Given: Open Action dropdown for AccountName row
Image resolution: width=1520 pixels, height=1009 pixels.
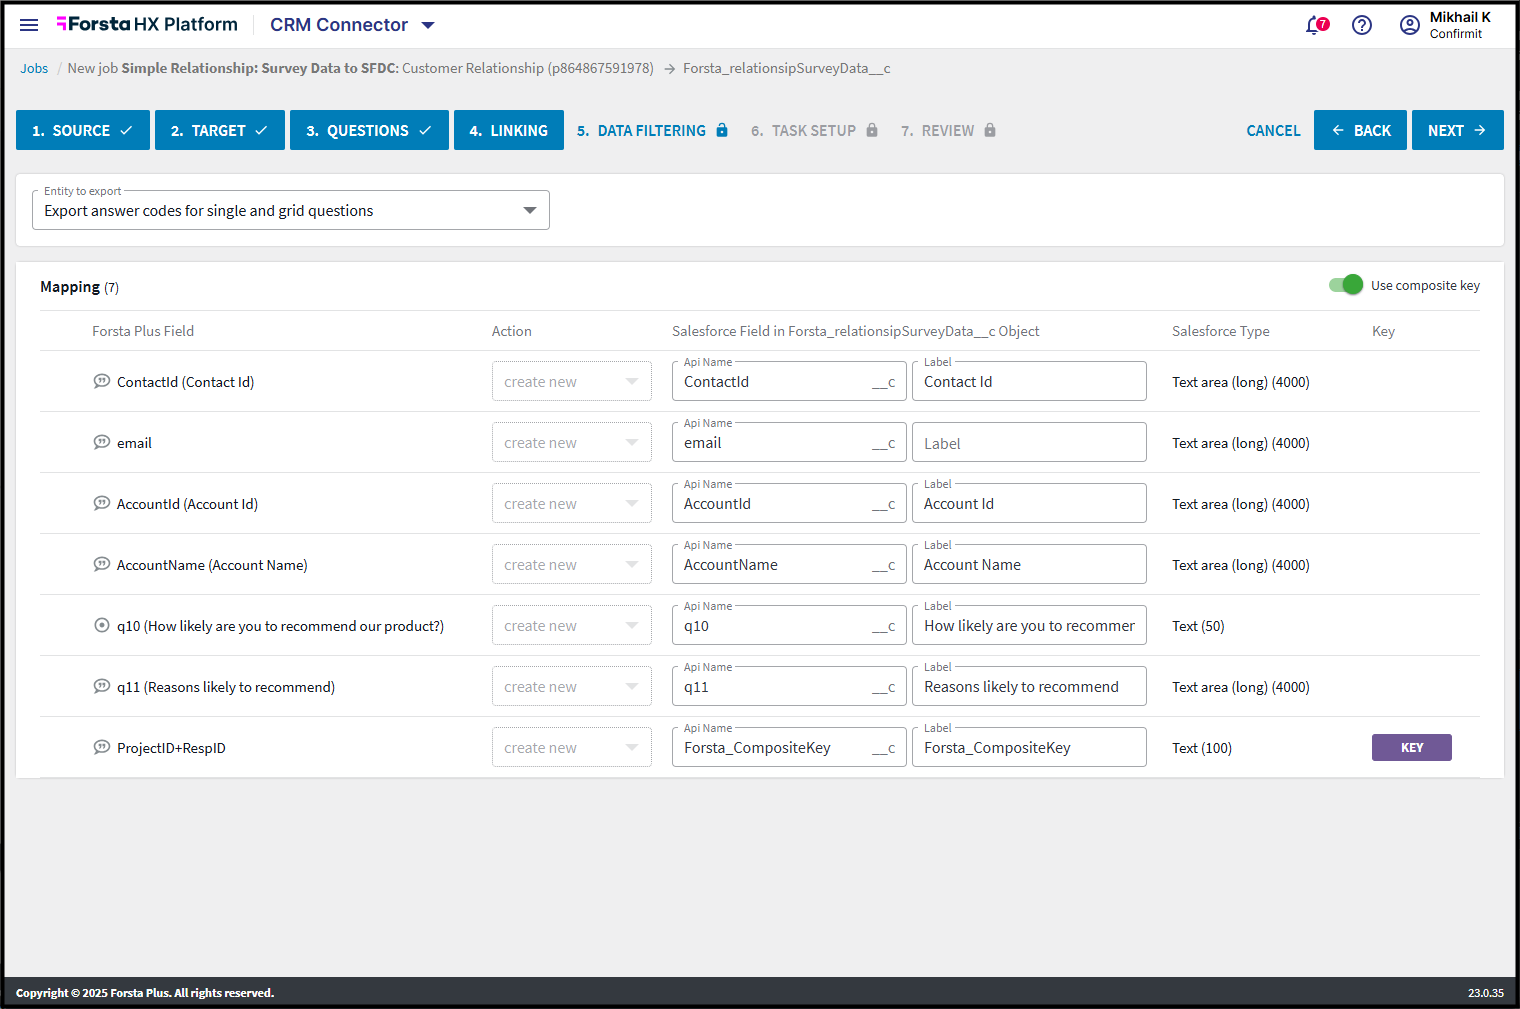Looking at the screenshot, I should [x=572, y=564].
